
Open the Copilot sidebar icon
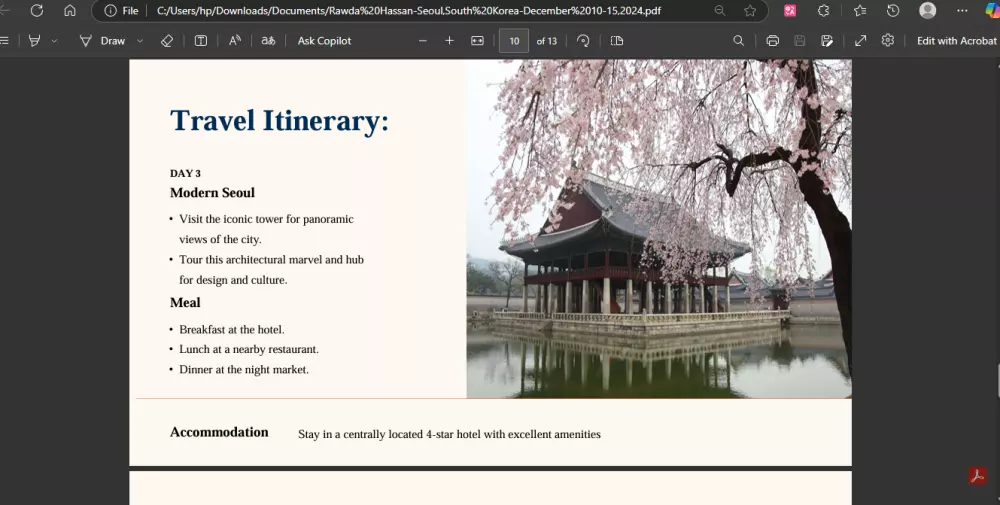(992, 11)
